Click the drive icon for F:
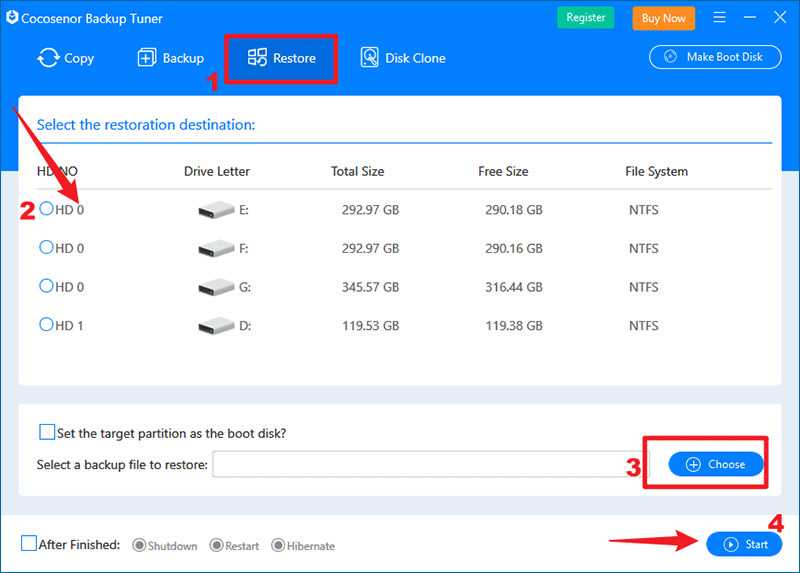 [x=216, y=248]
